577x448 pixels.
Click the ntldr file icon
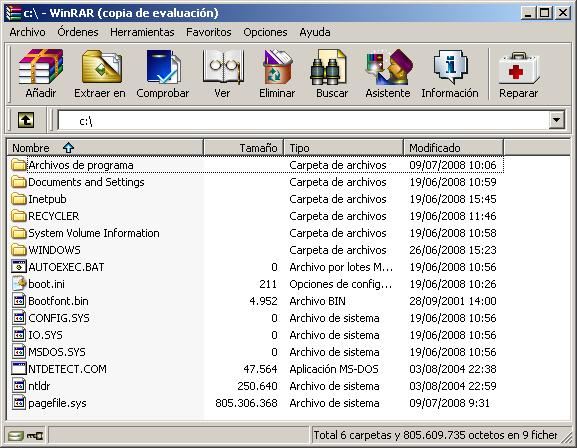(x=19, y=386)
